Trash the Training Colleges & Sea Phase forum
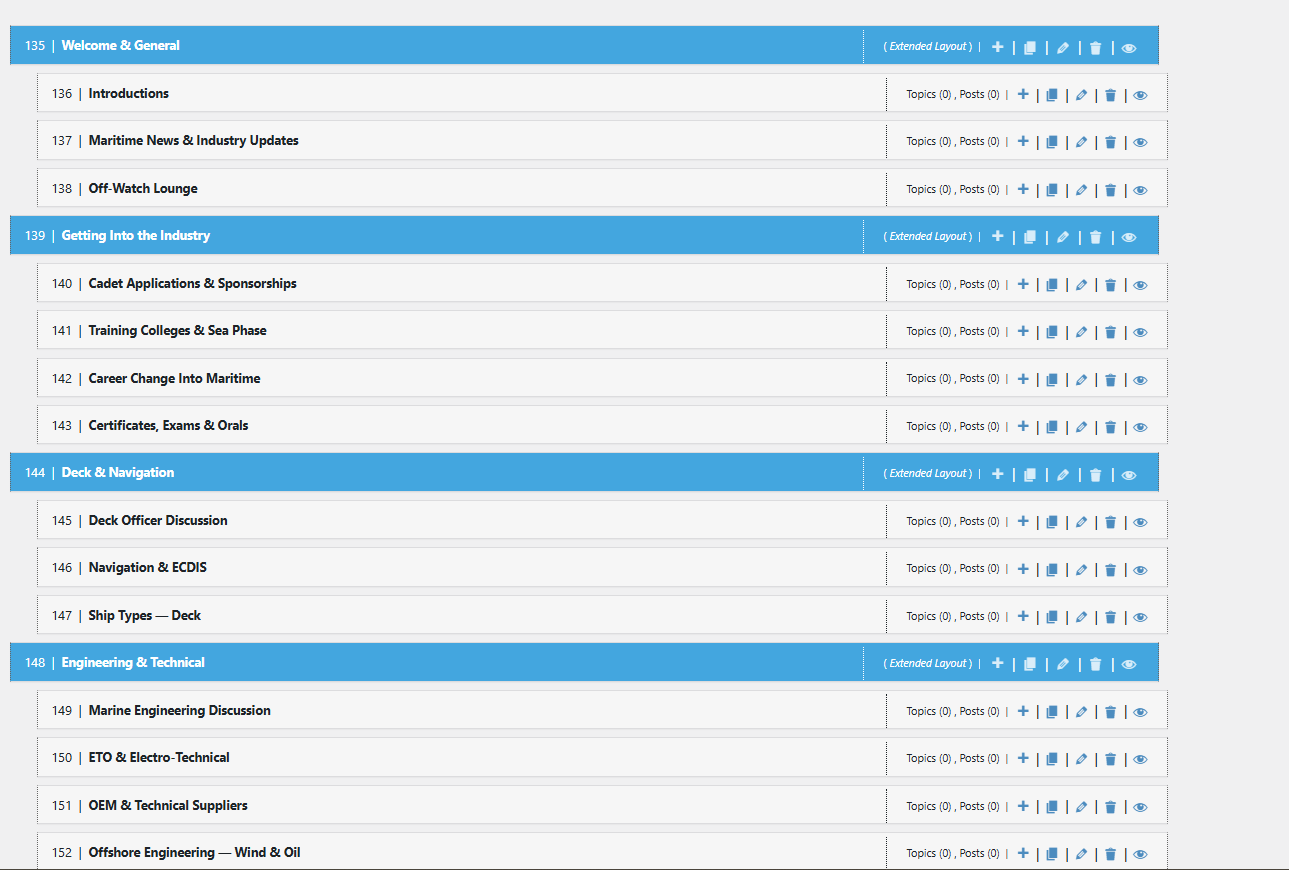 click(1110, 332)
